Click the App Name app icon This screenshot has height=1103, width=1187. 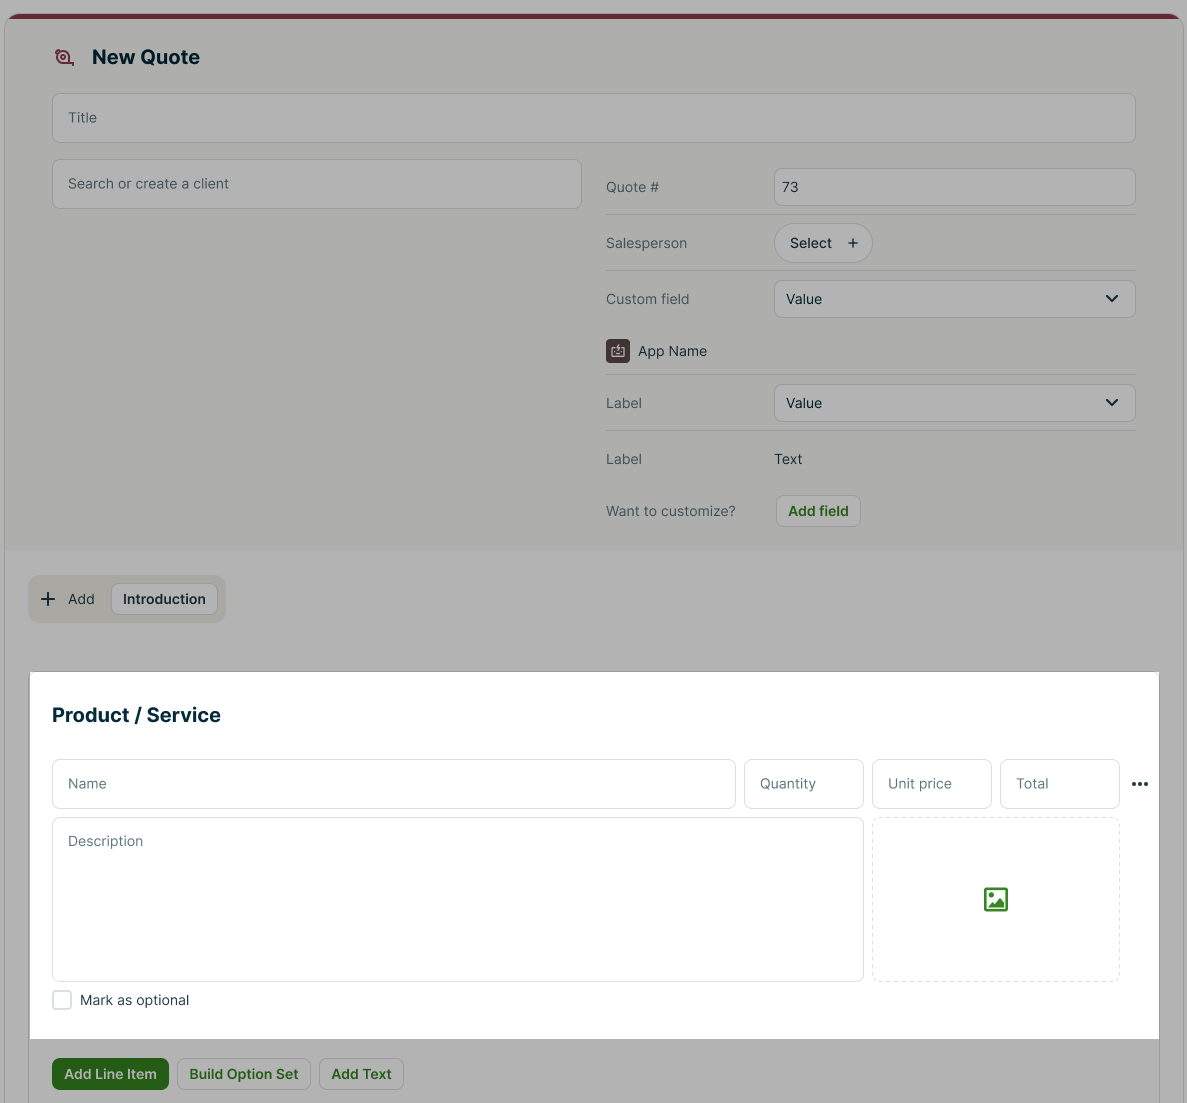point(618,351)
